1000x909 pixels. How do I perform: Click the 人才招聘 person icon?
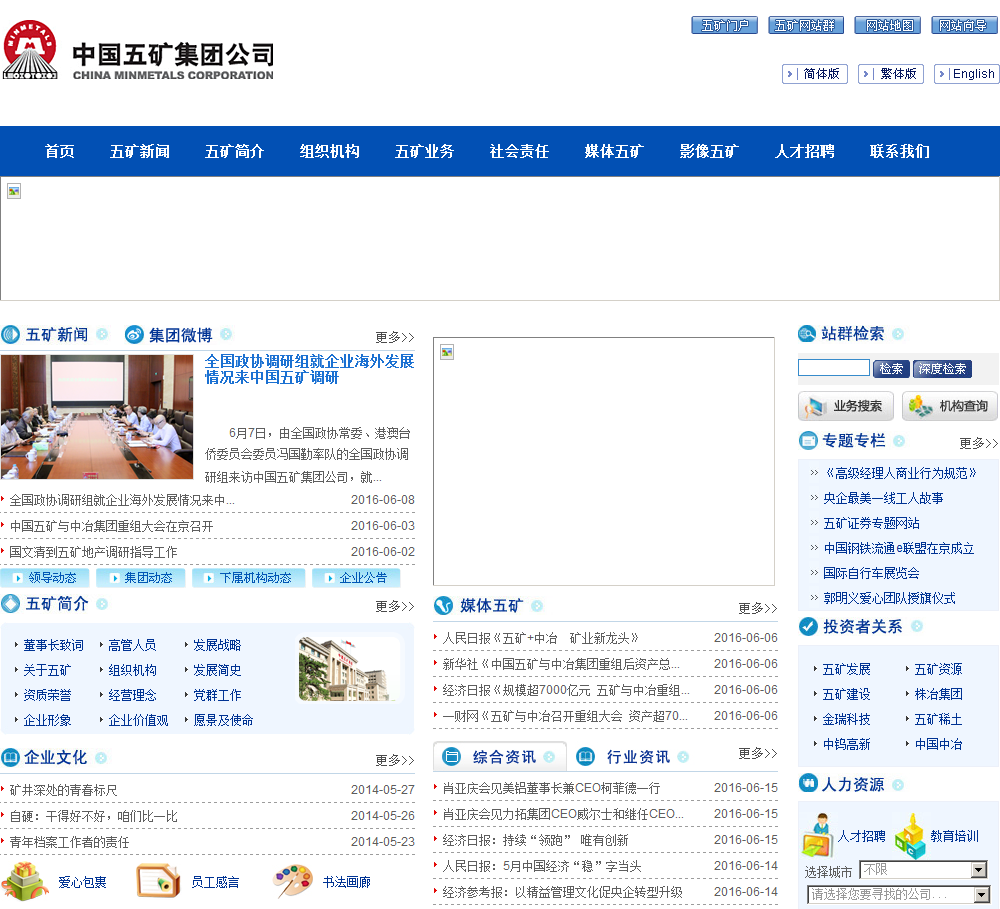point(818,835)
